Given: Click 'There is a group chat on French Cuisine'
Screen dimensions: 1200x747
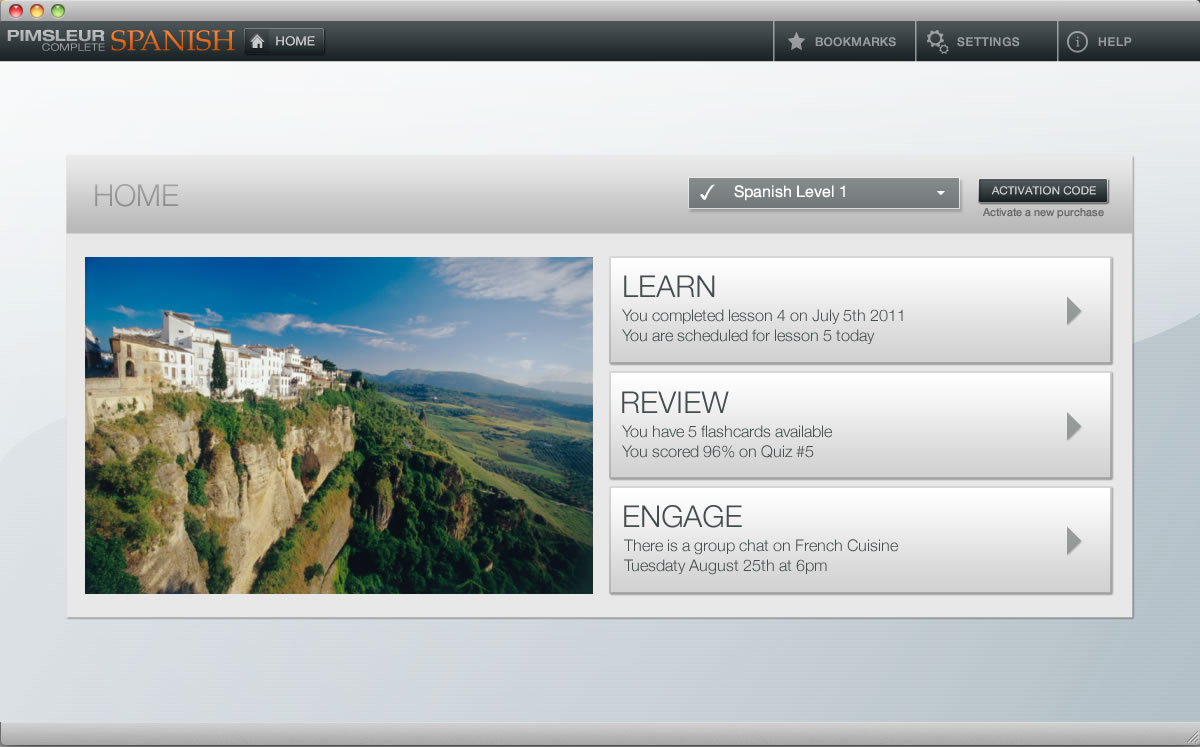Looking at the screenshot, I should click(761, 546).
